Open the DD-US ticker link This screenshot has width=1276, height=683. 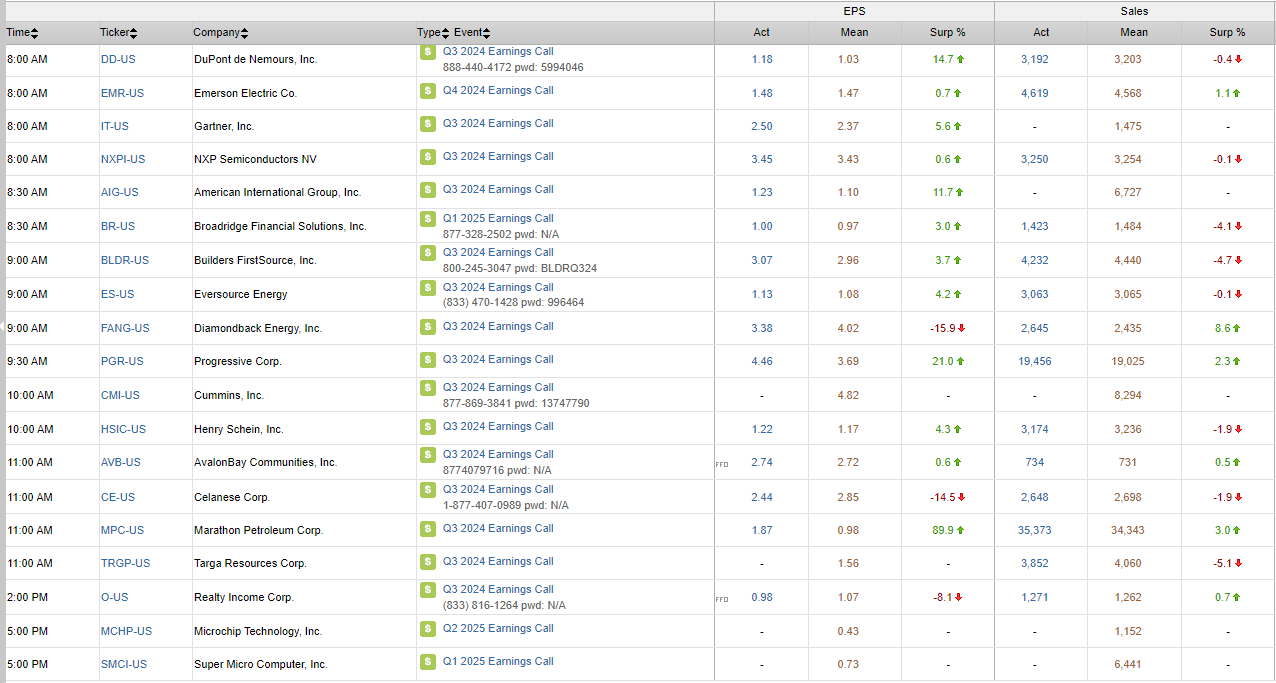coord(118,59)
